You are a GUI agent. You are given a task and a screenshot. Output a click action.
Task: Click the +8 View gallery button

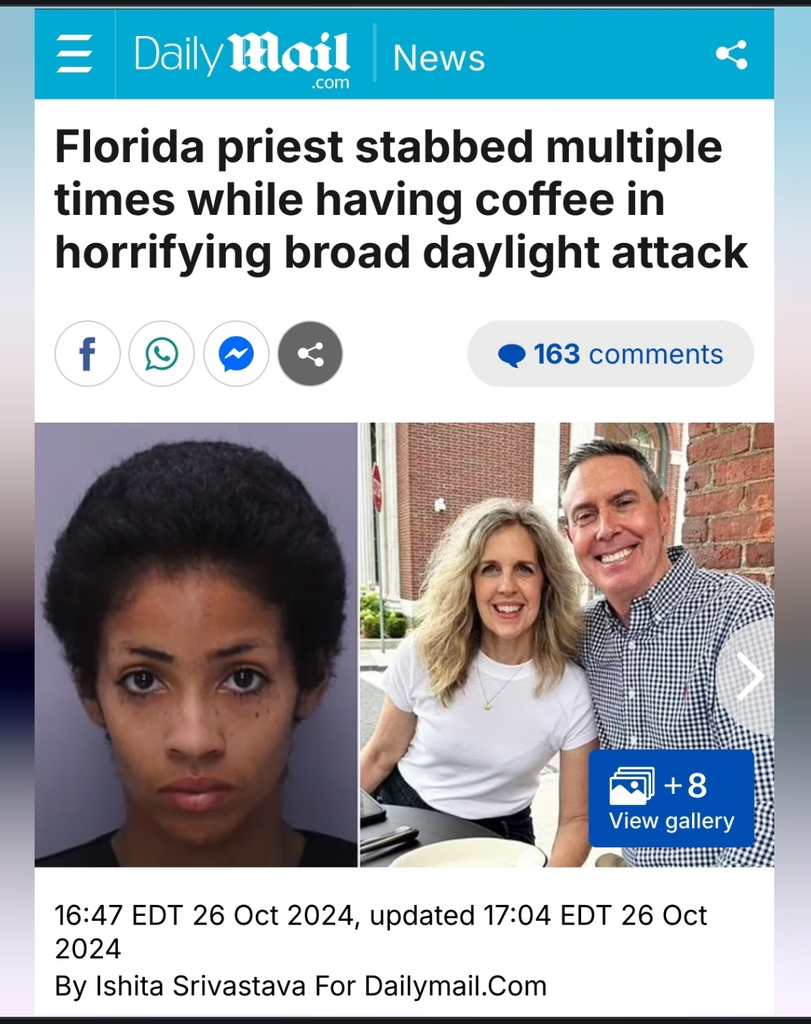pos(671,798)
